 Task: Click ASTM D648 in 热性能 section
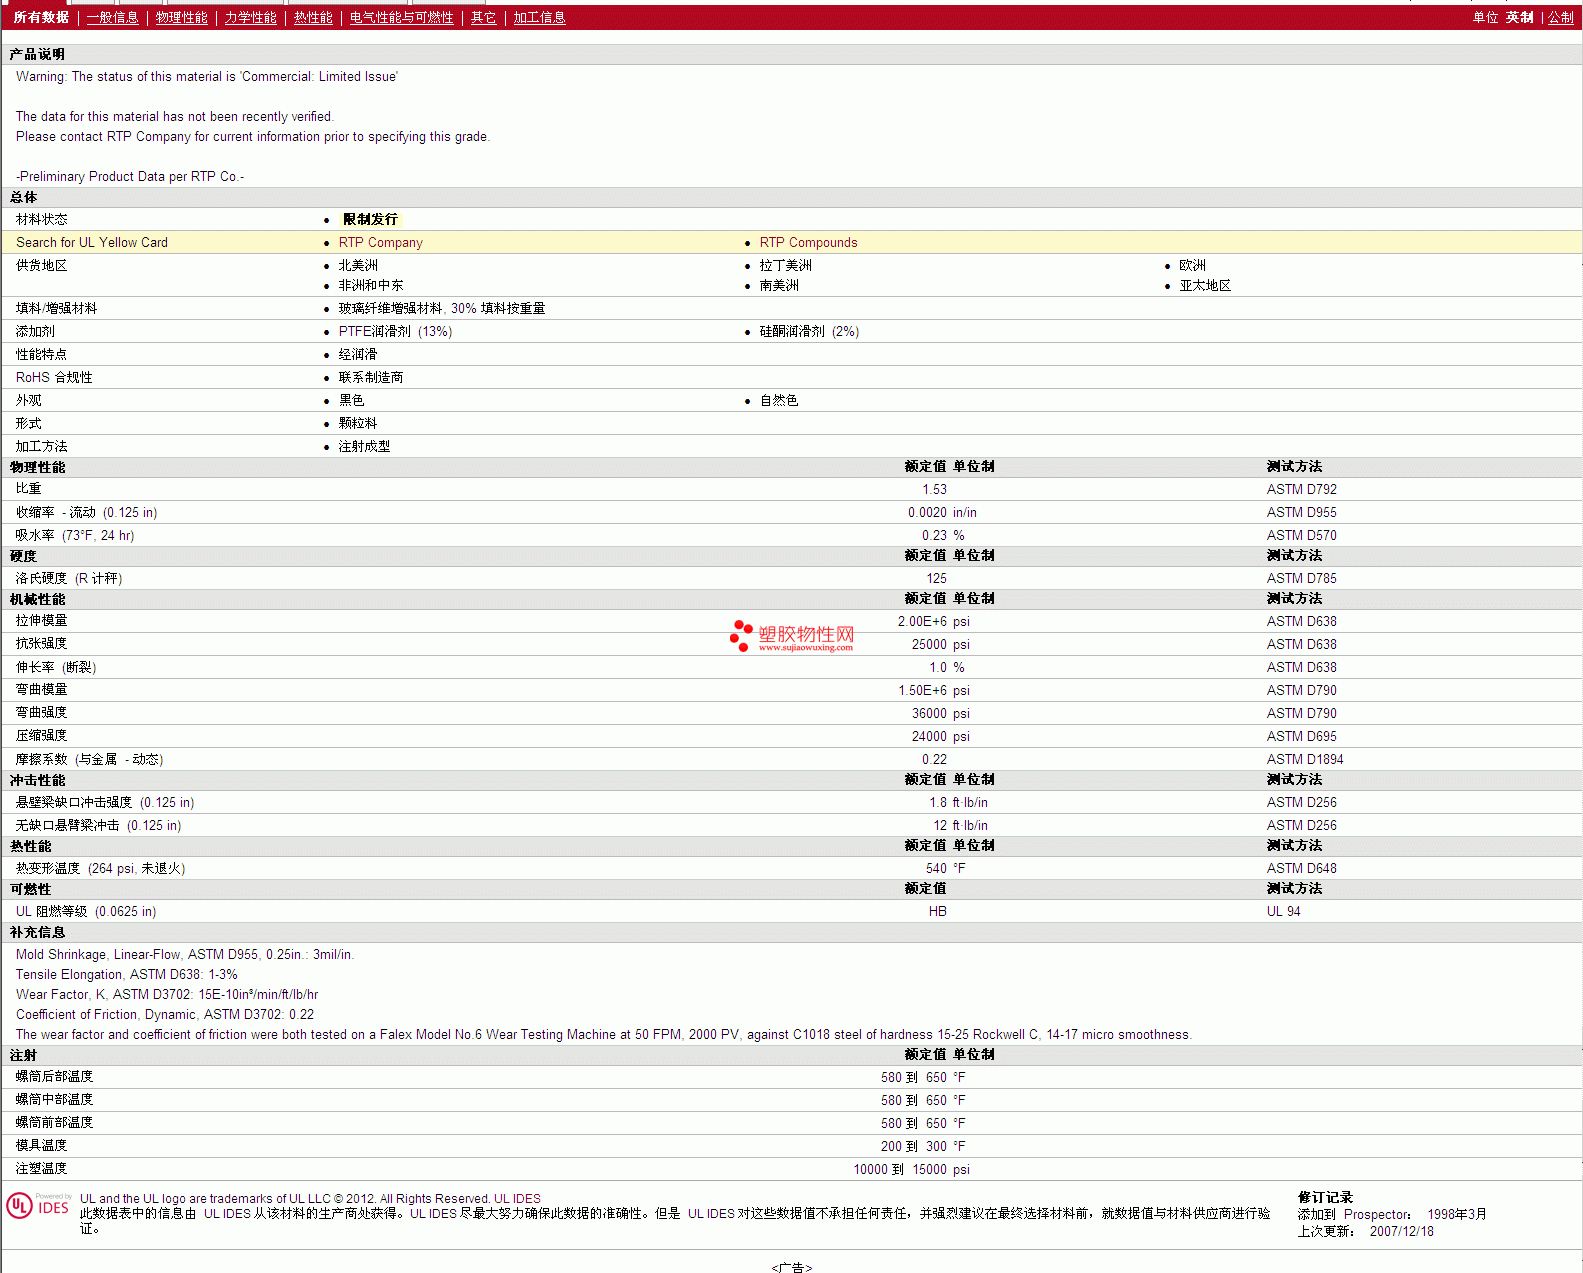pyautogui.click(x=1301, y=869)
